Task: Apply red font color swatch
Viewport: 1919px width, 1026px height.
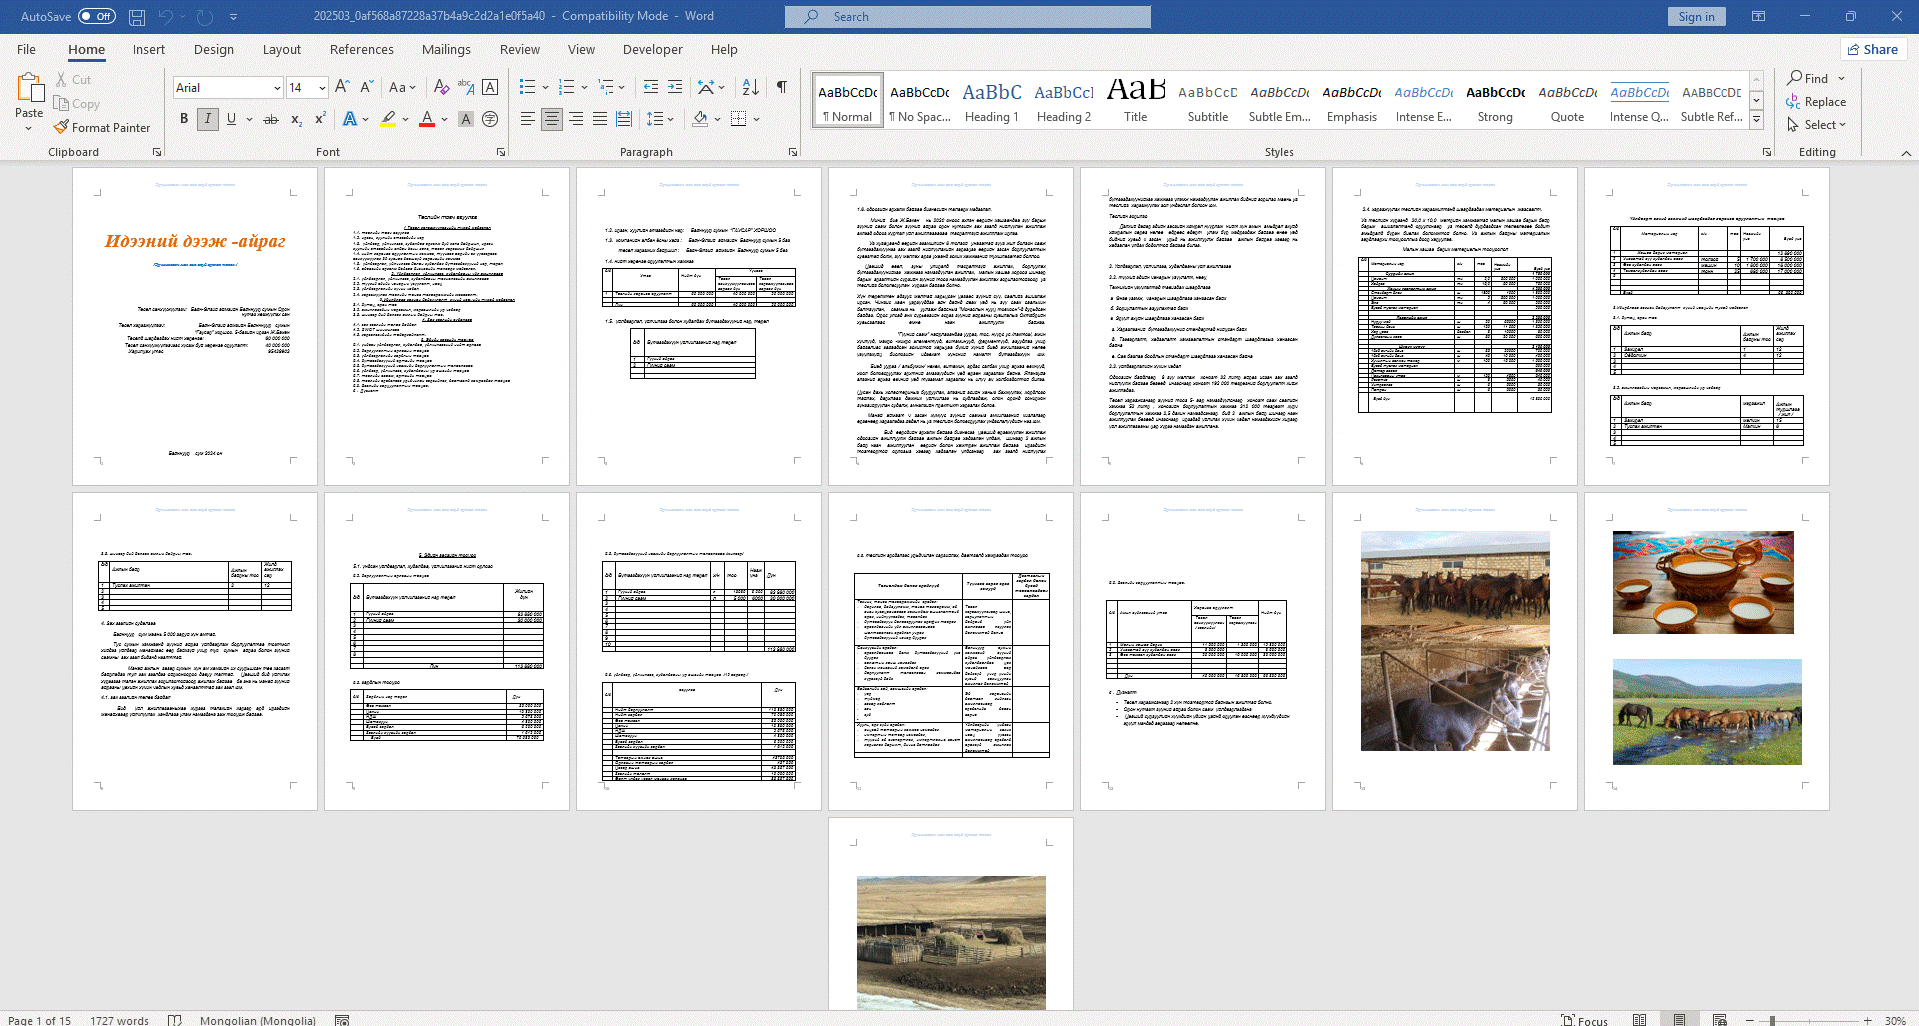Action: point(427,119)
